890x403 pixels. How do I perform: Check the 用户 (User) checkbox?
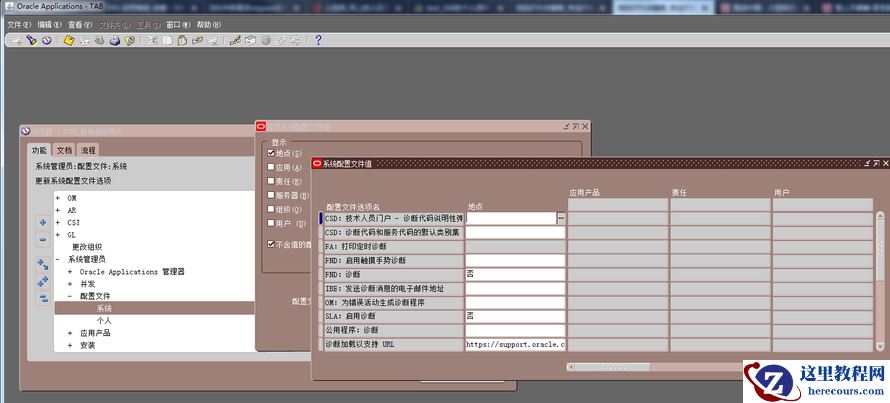(x=271, y=223)
